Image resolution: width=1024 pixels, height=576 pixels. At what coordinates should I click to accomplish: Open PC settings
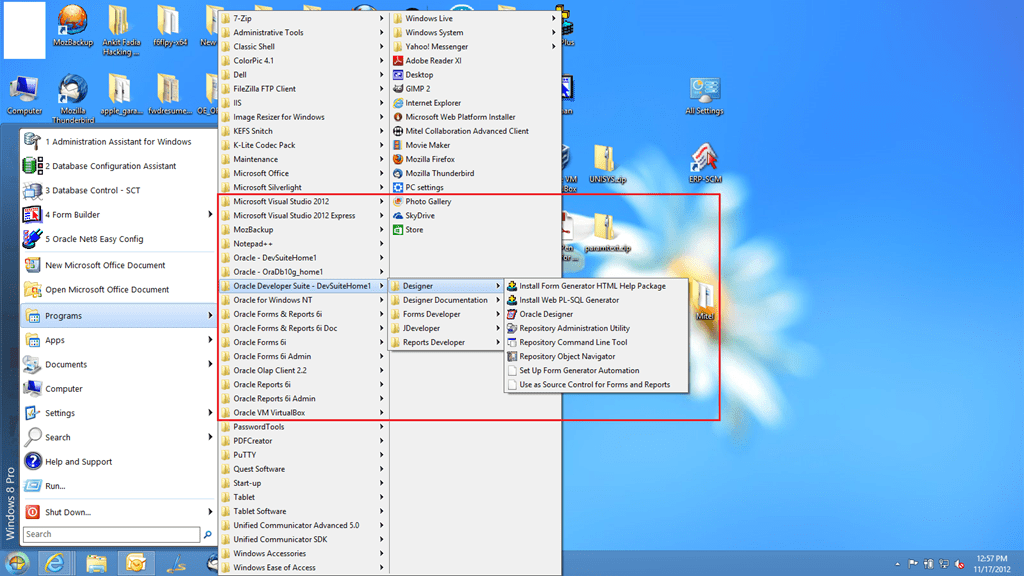pos(475,187)
